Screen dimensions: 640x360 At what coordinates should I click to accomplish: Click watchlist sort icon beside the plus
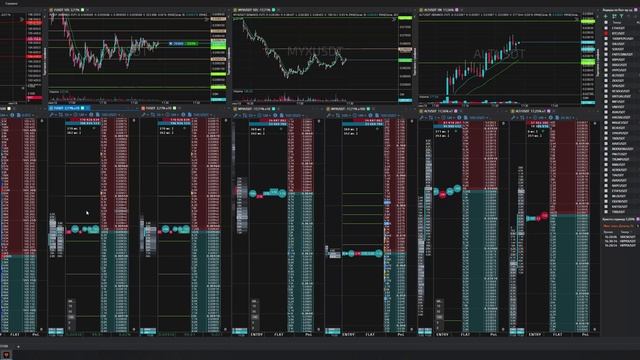614,16
